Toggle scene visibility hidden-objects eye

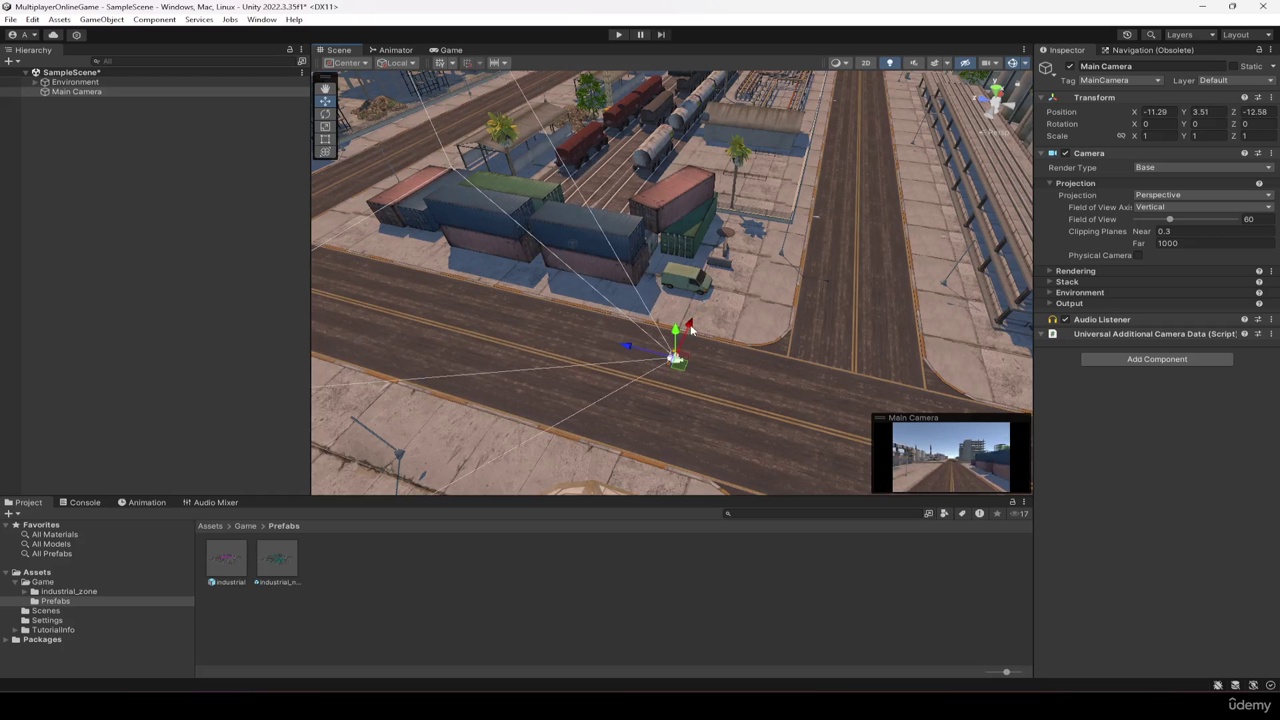tap(965, 63)
